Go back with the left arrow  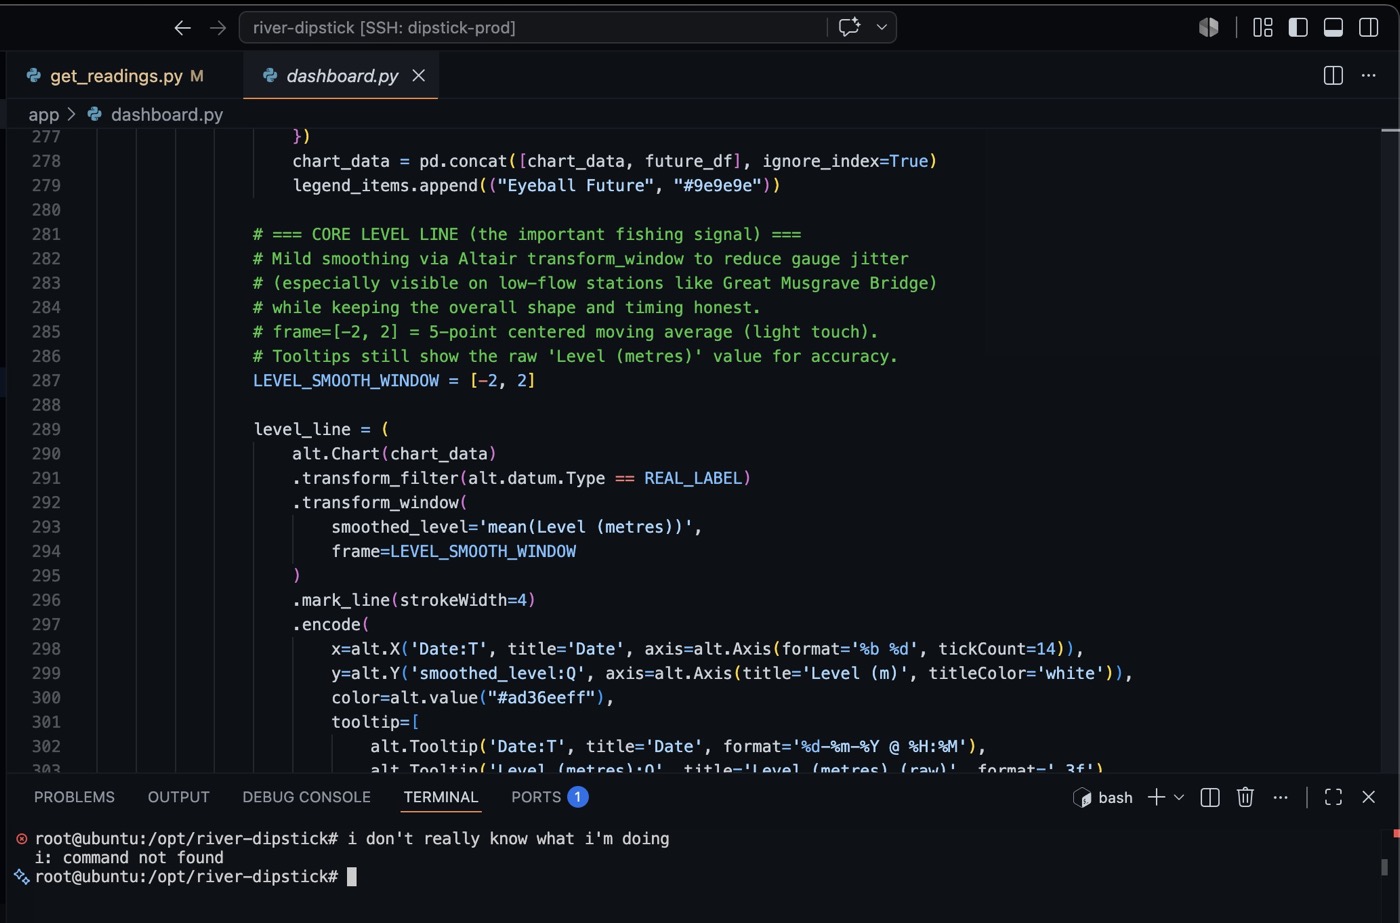coord(182,28)
